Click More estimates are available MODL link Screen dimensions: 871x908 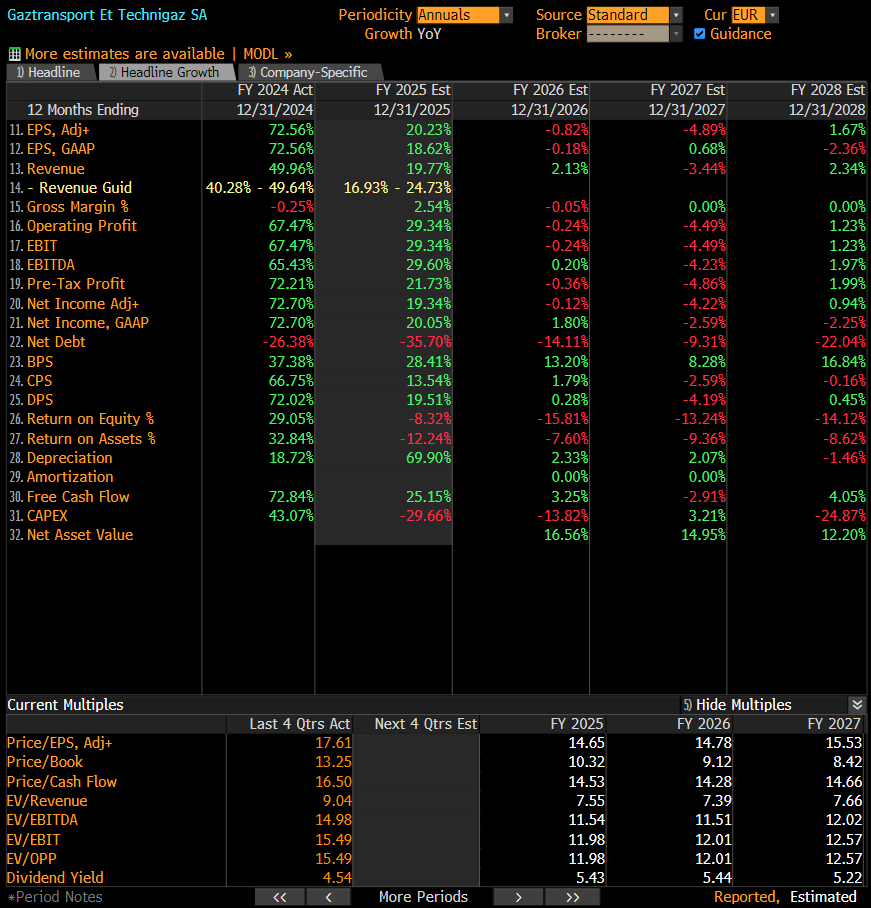(x=158, y=54)
